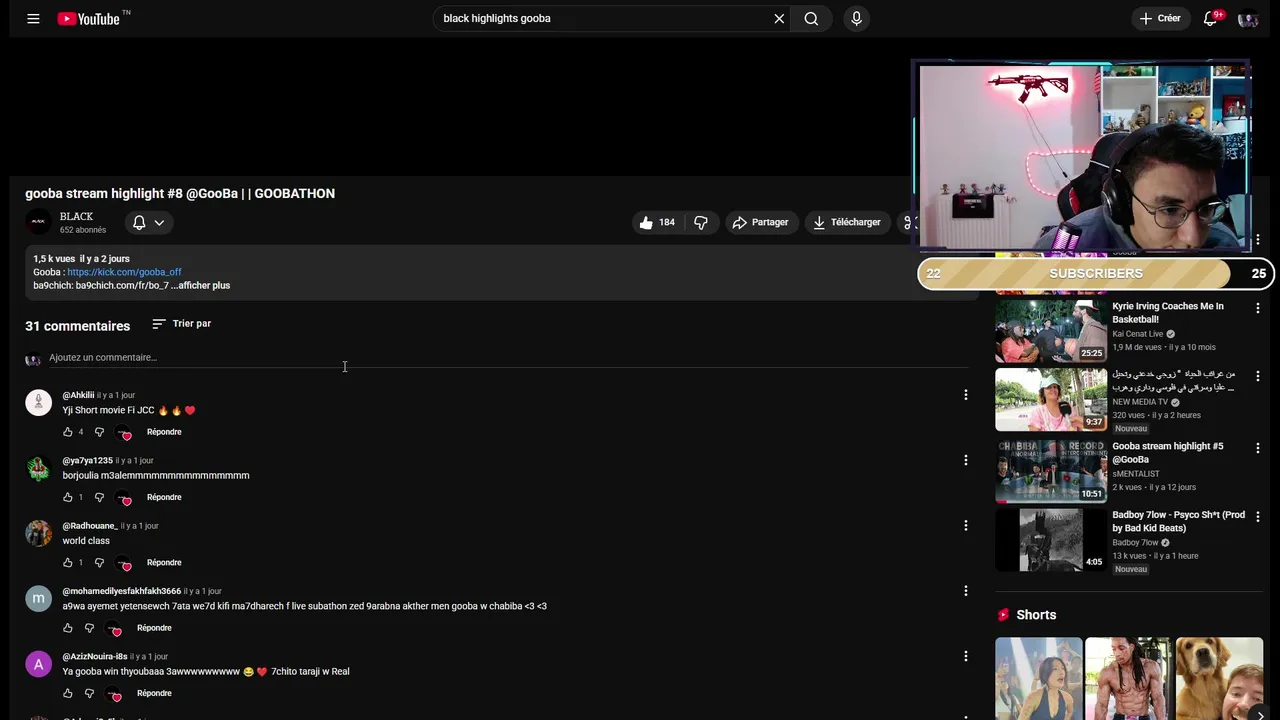Viewport: 1280px width, 720px height.
Task: Like the @mohamedilyesfakhfakh3666 comment
Action: (x=68, y=628)
